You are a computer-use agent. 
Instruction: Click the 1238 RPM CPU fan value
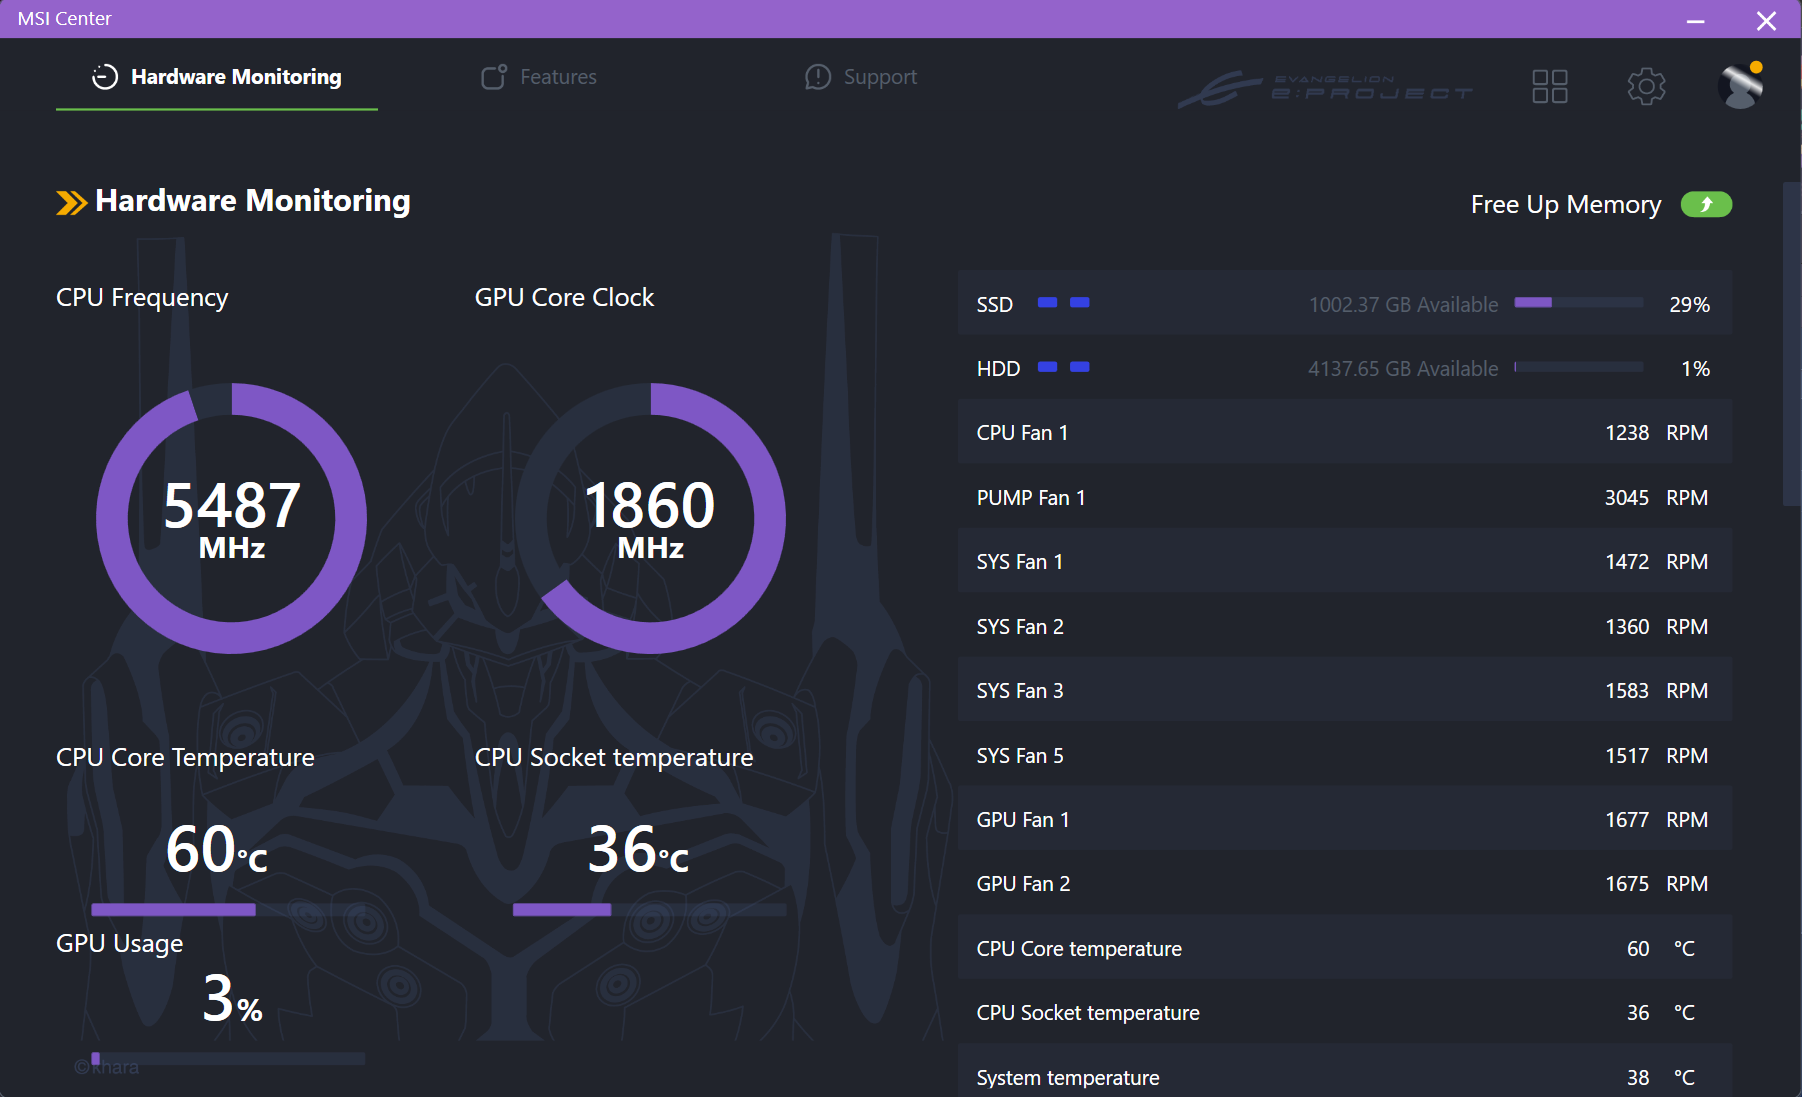[x=1656, y=433]
